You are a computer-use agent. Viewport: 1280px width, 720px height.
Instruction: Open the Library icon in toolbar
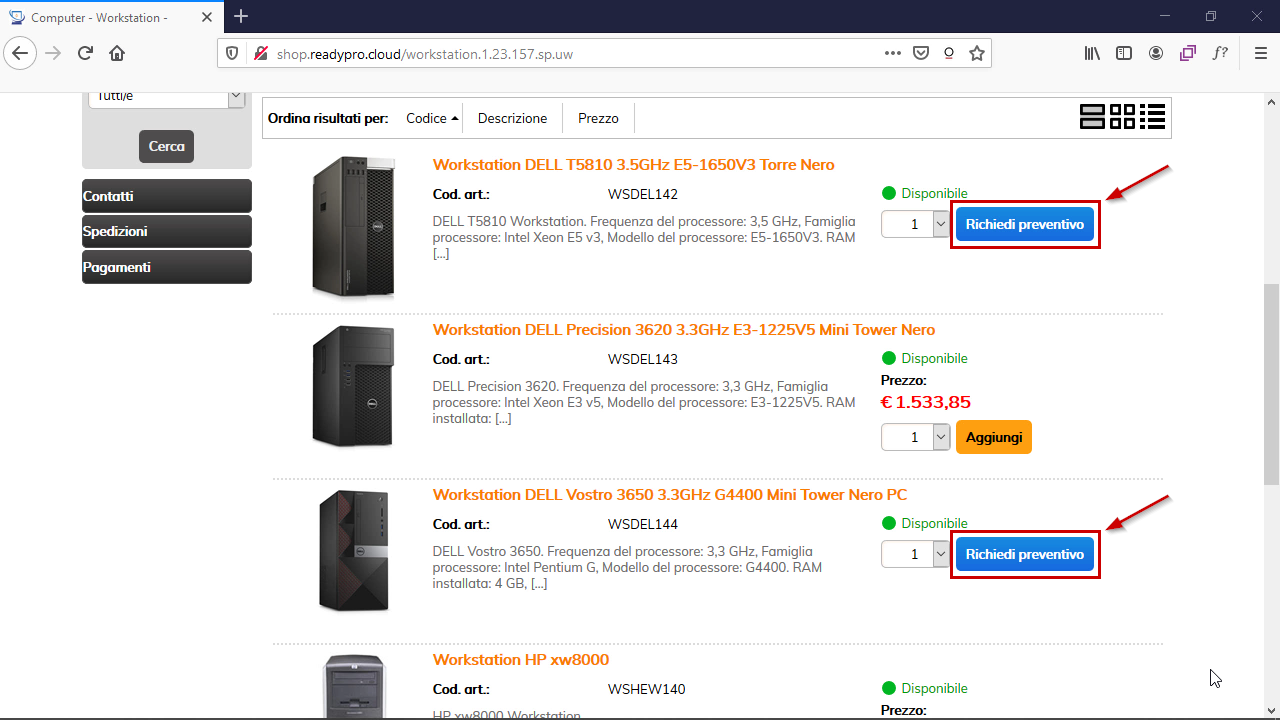coord(1092,53)
